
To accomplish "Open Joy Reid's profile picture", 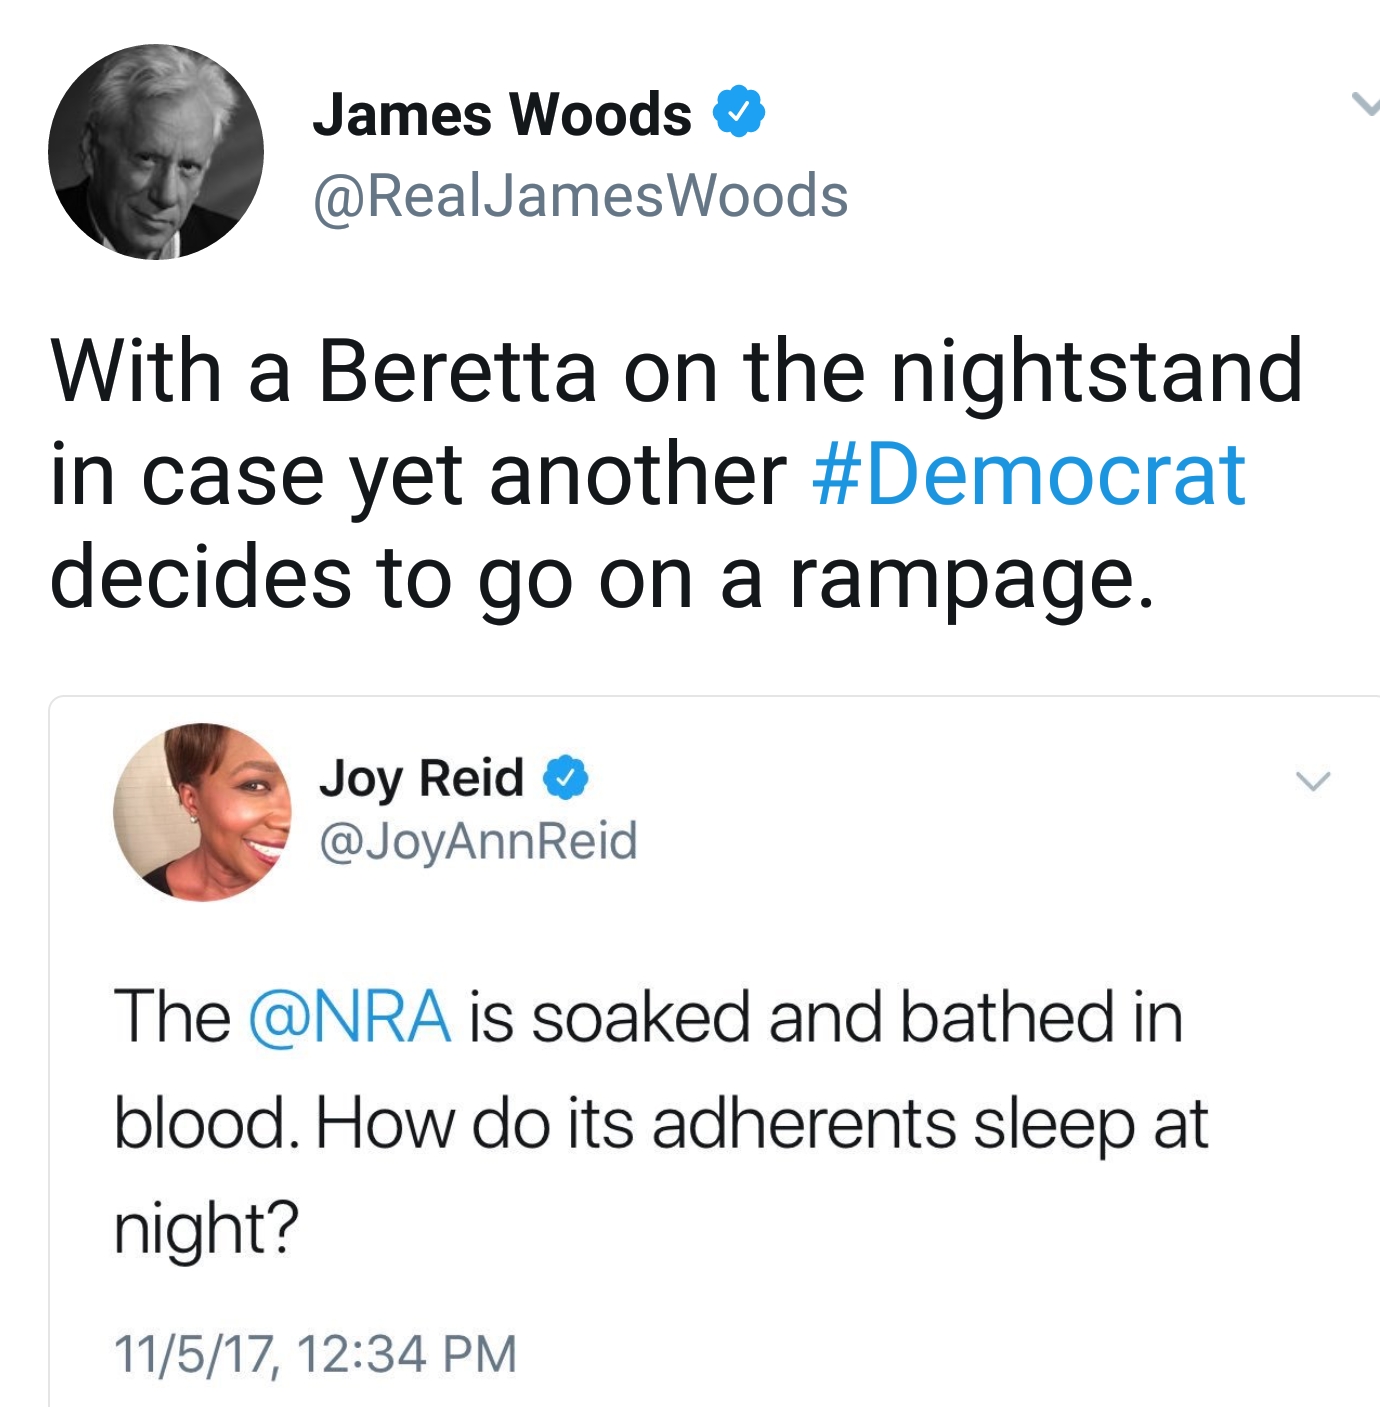I will (203, 812).
